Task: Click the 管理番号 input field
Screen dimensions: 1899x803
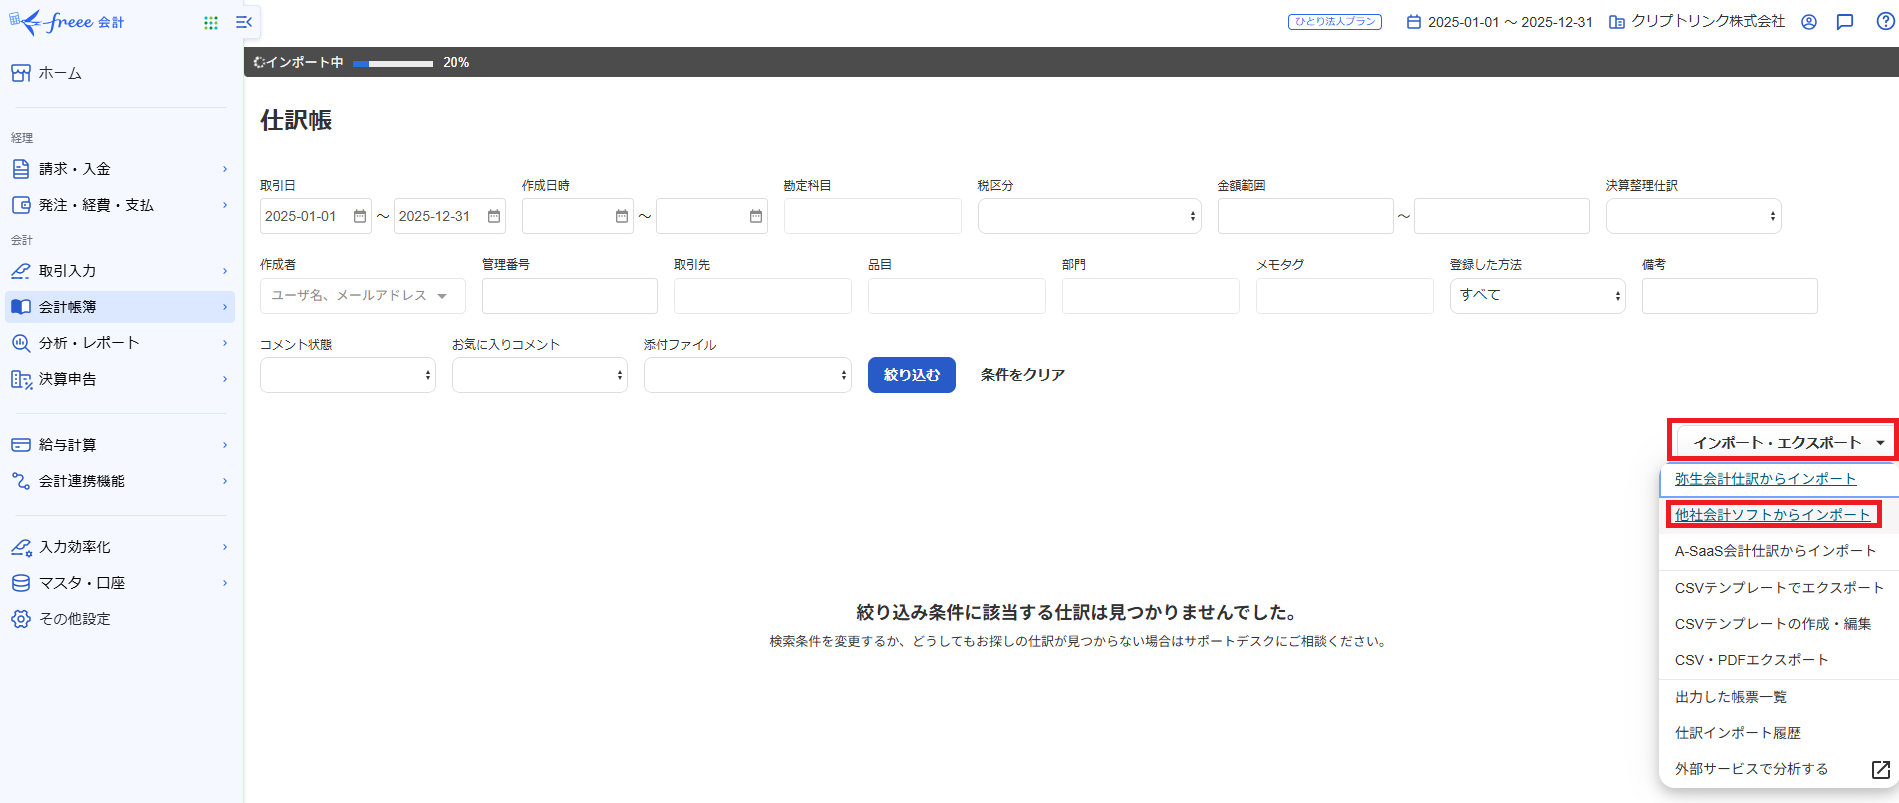Action: click(570, 296)
